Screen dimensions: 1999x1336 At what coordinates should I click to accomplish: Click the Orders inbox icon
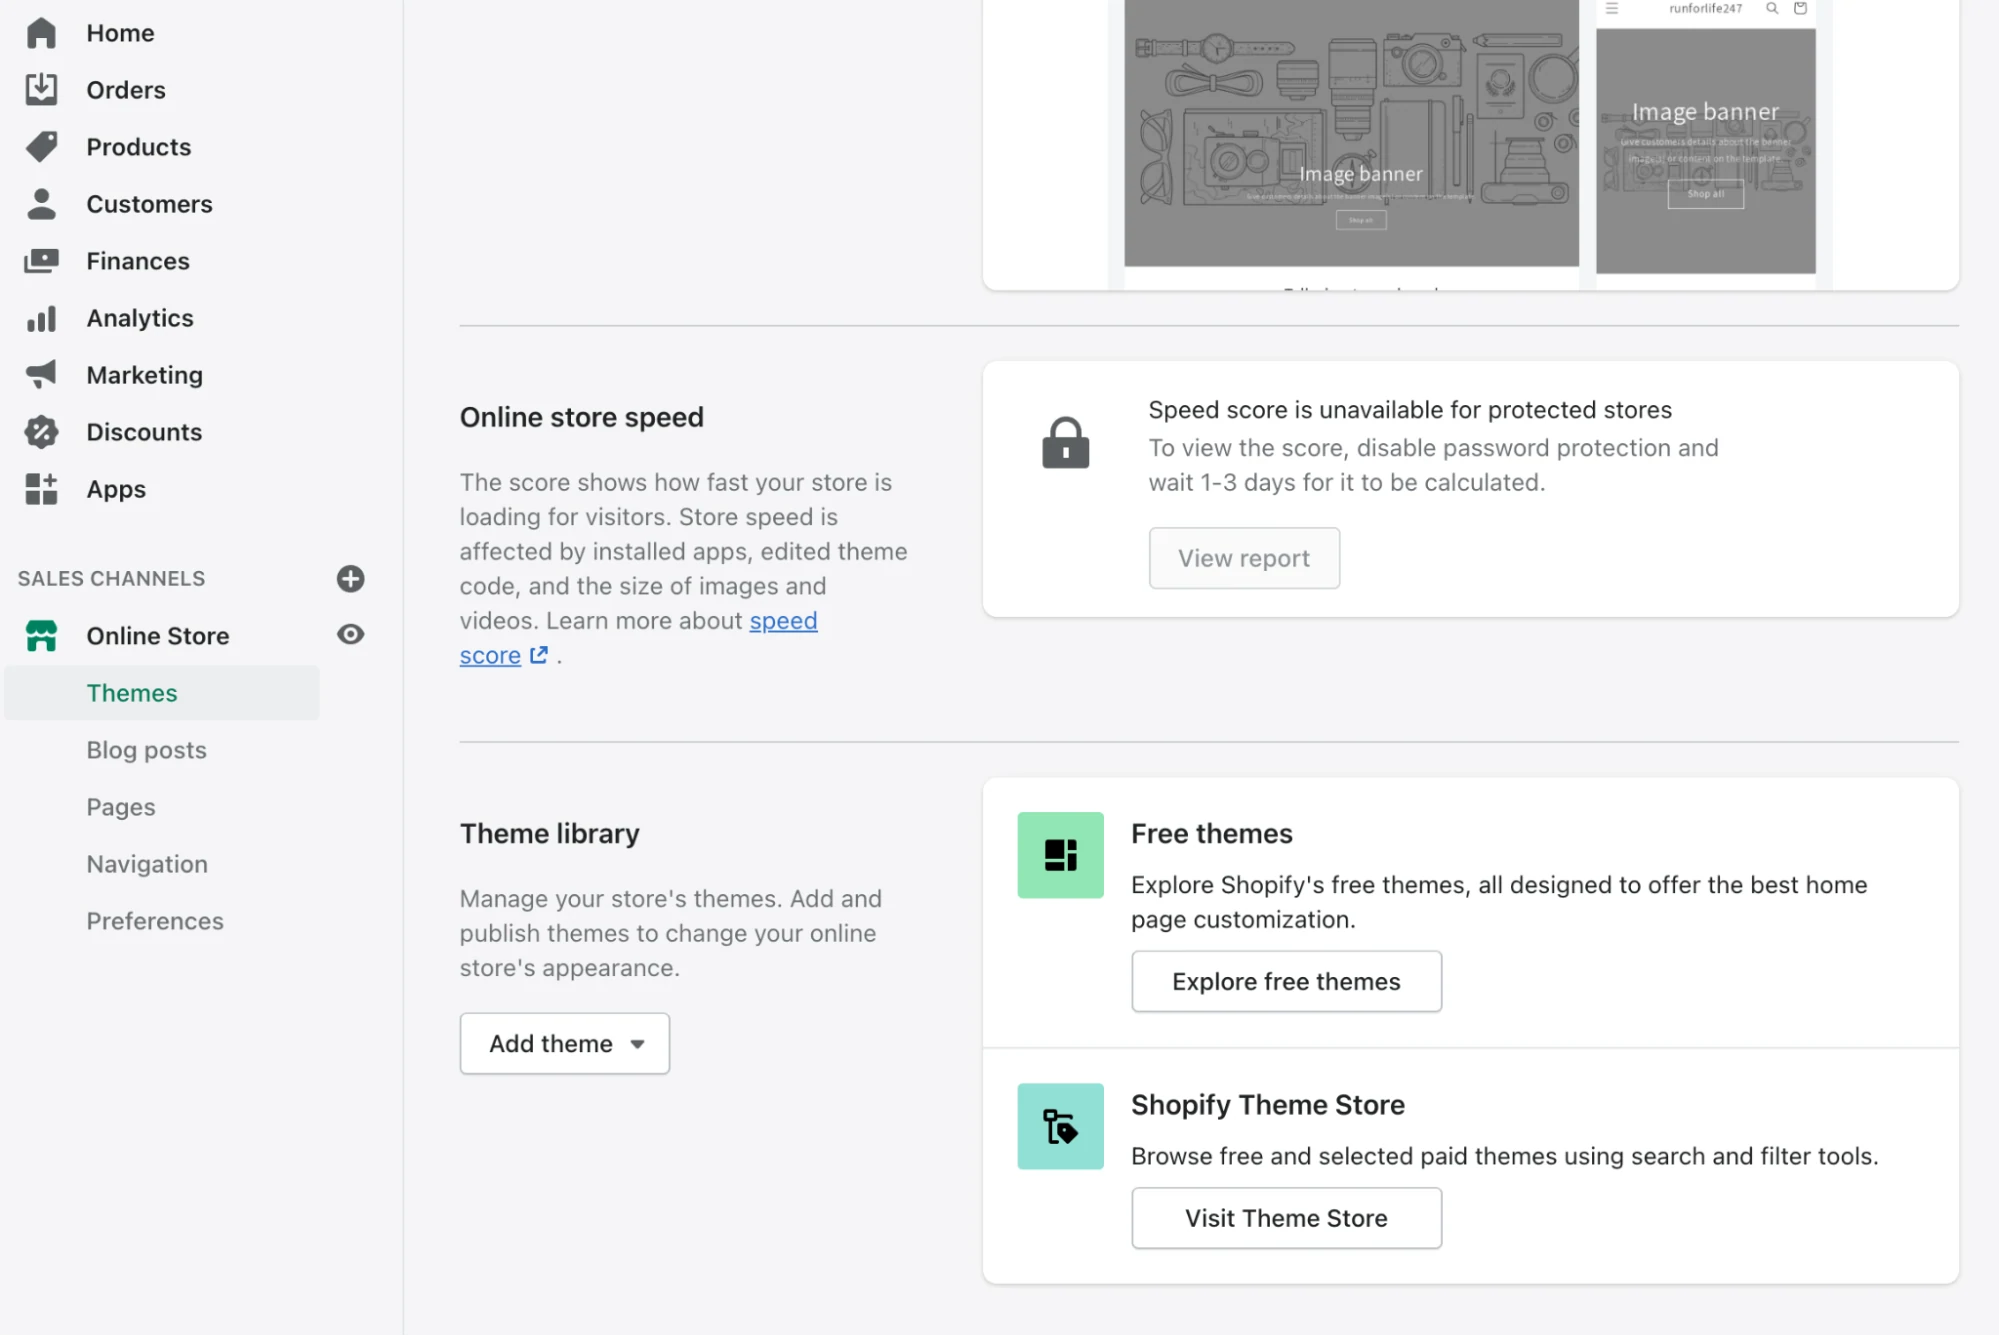click(41, 90)
